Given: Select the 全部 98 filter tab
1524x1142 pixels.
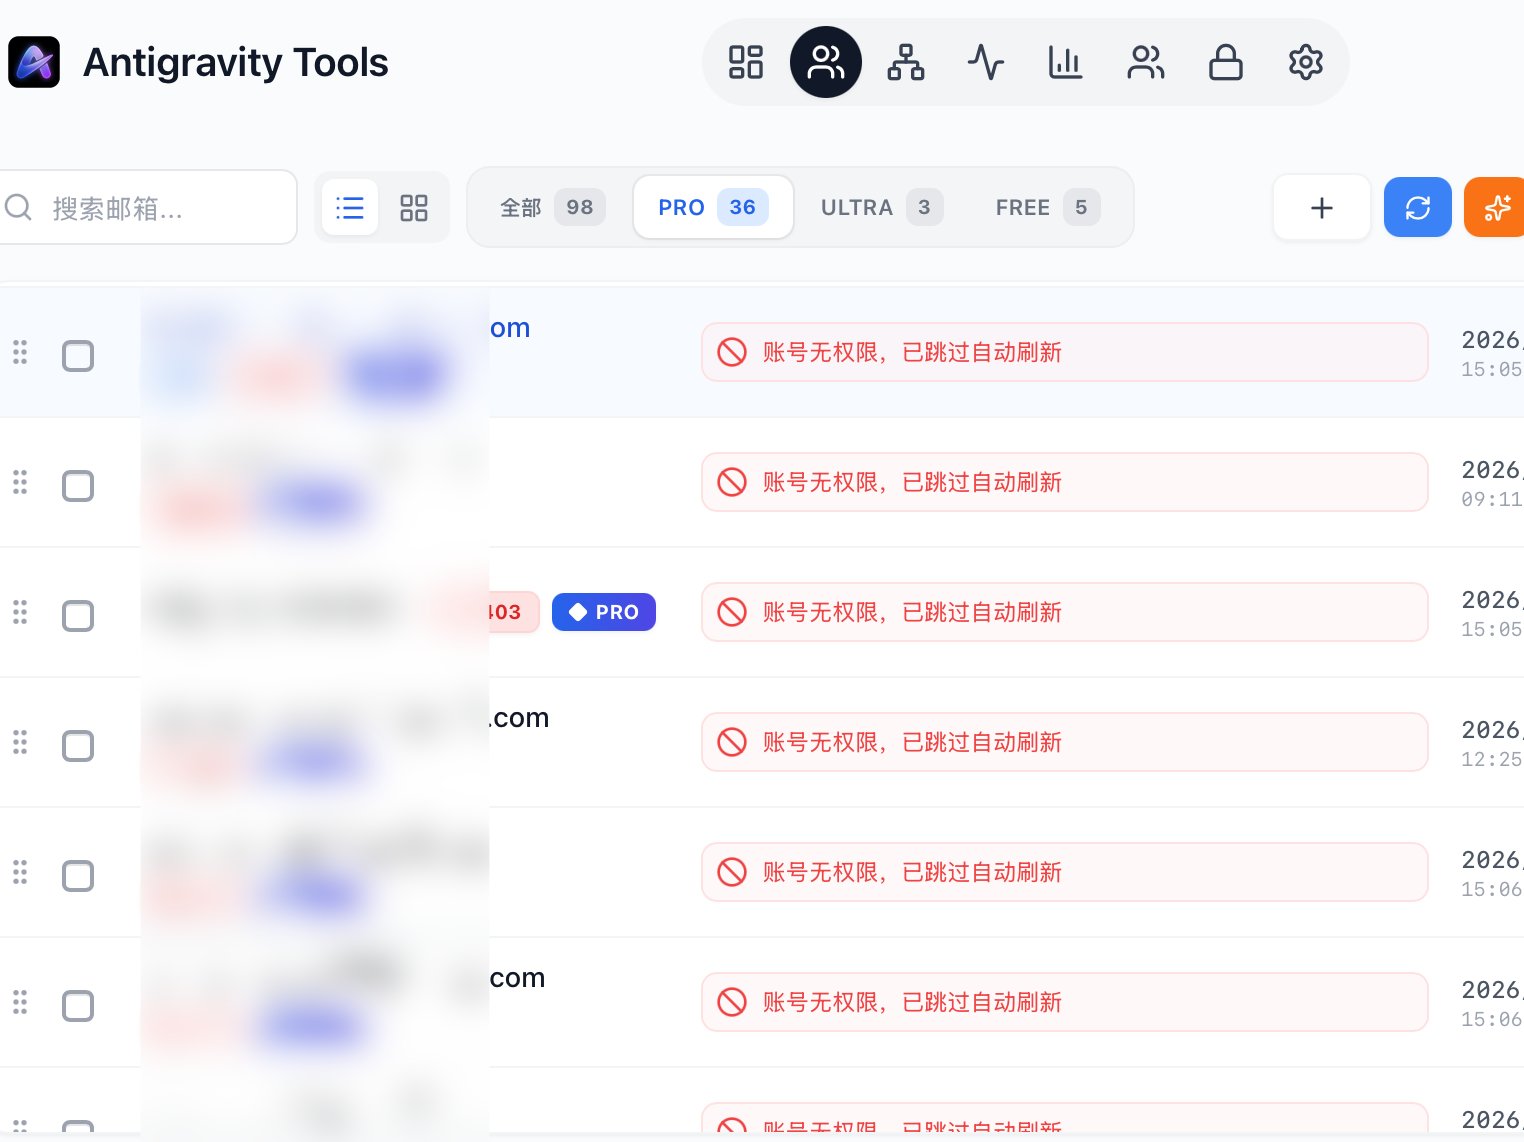Looking at the screenshot, I should pos(551,207).
